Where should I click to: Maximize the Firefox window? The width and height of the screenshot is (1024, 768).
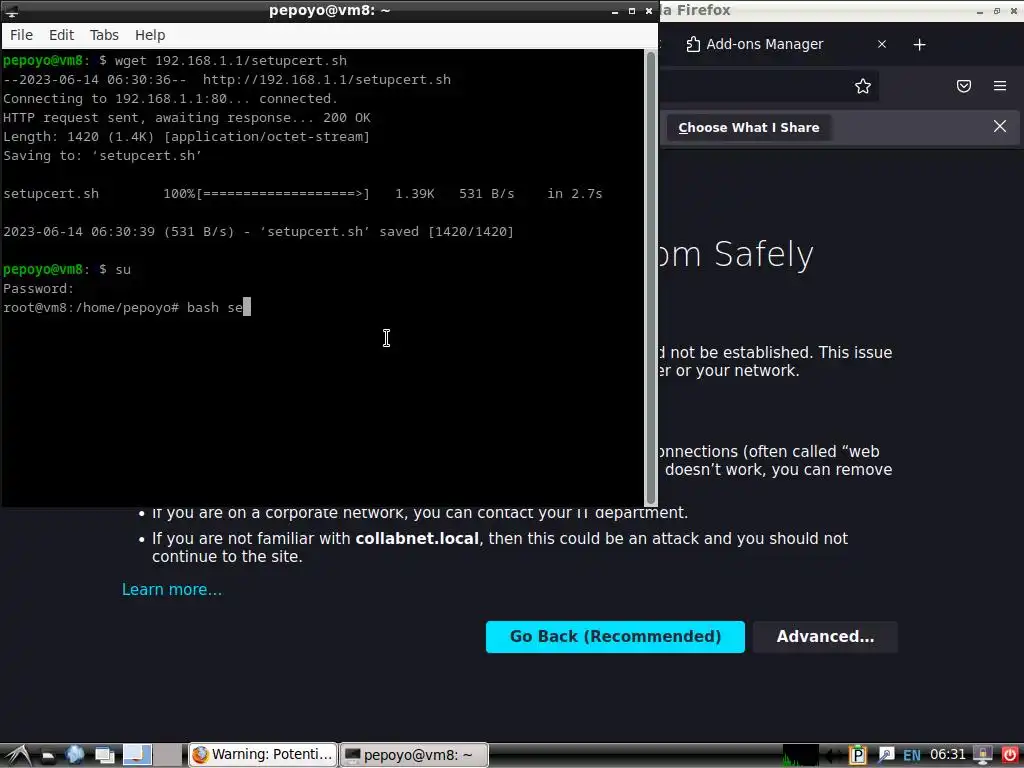pos(997,11)
